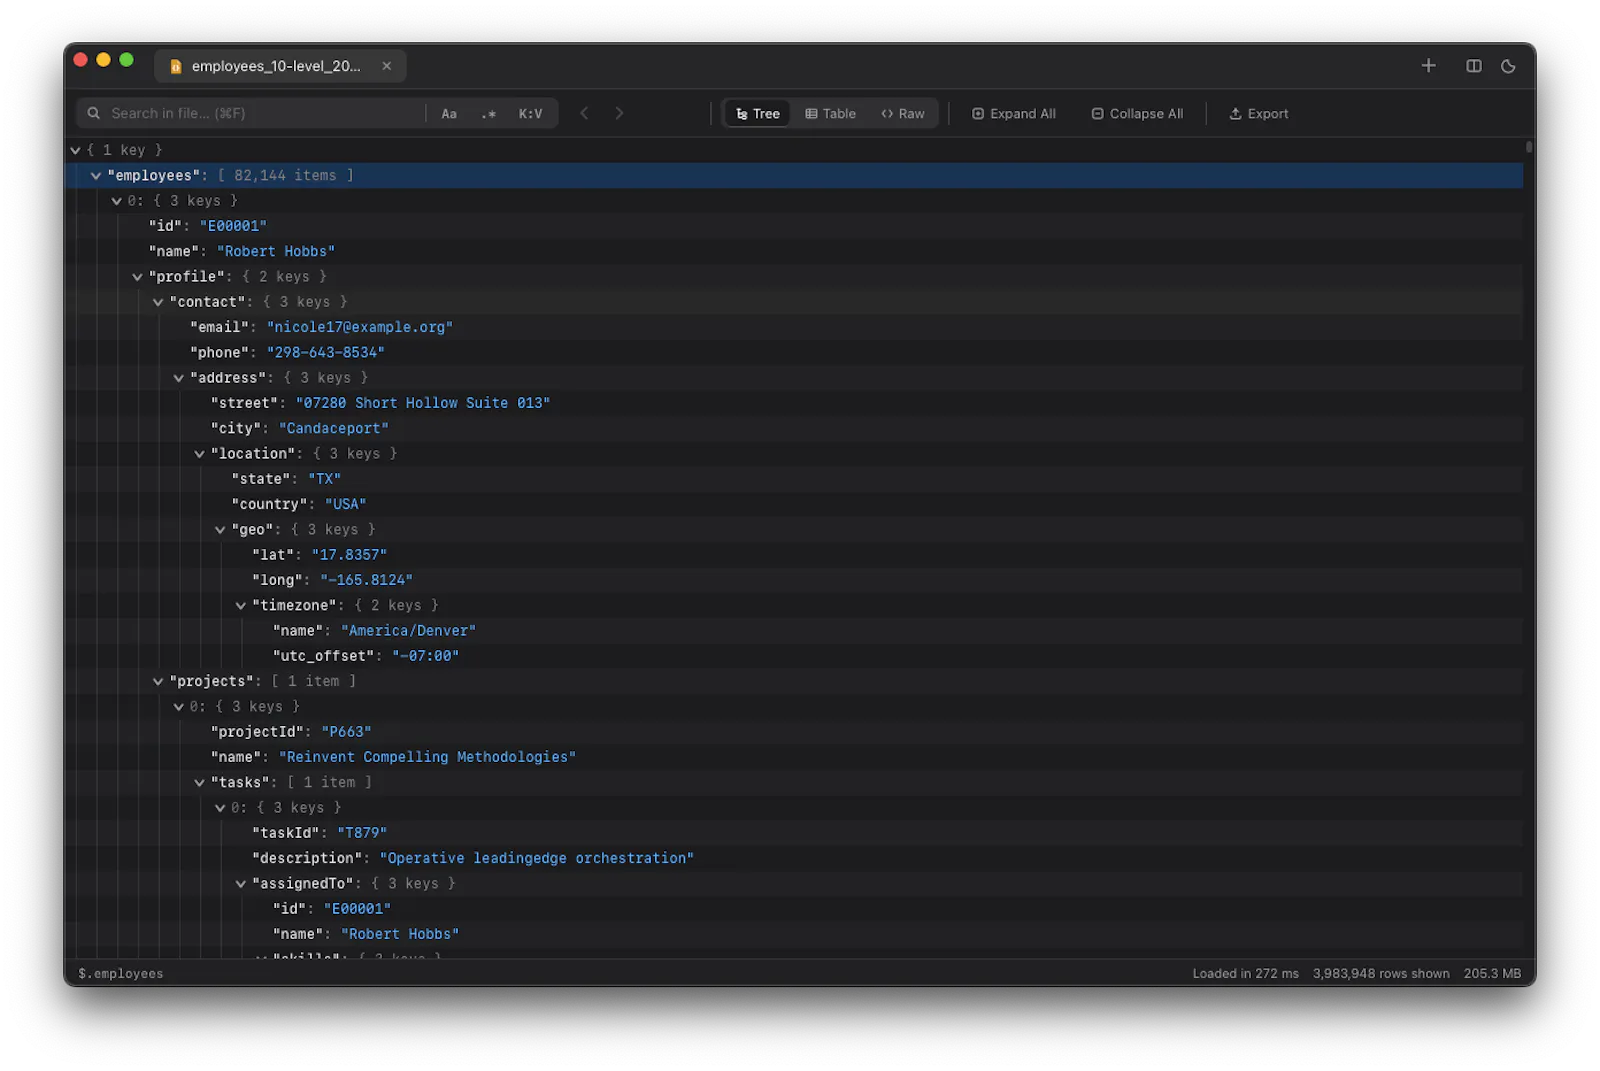Screen dimensions: 1600x1071
Task: Click Expand All button
Action: click(1013, 114)
